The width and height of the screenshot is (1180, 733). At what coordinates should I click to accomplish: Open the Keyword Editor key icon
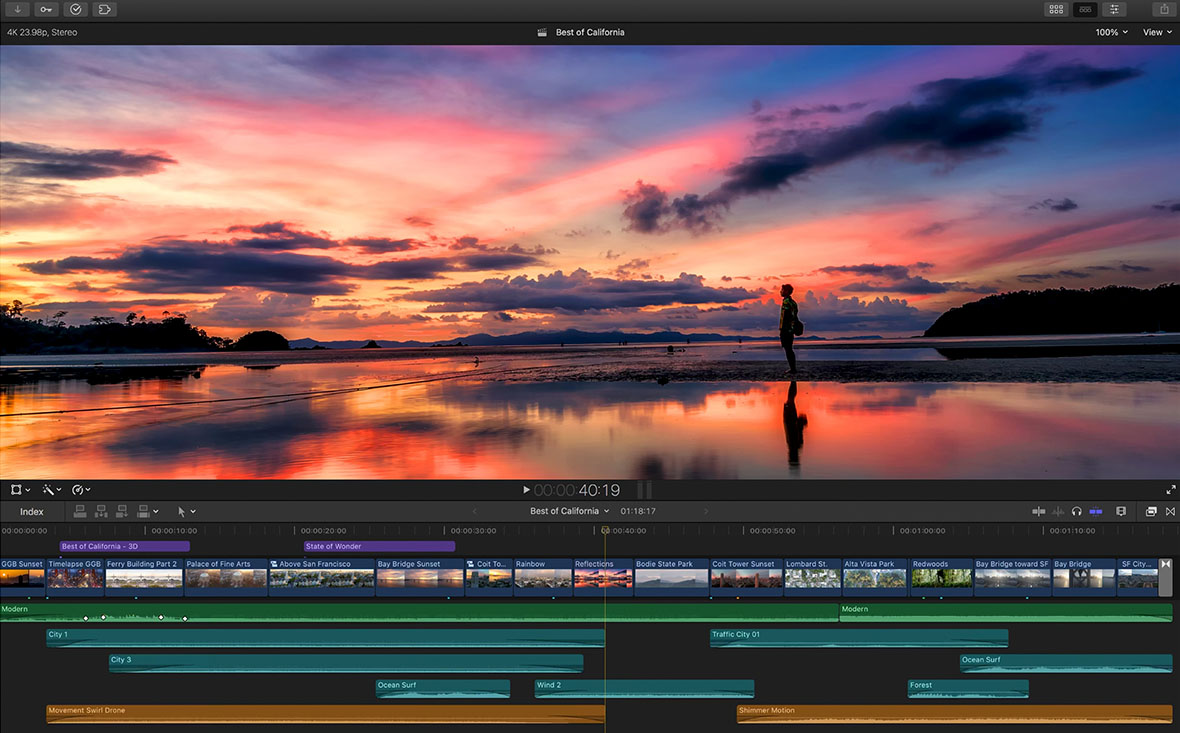point(45,9)
